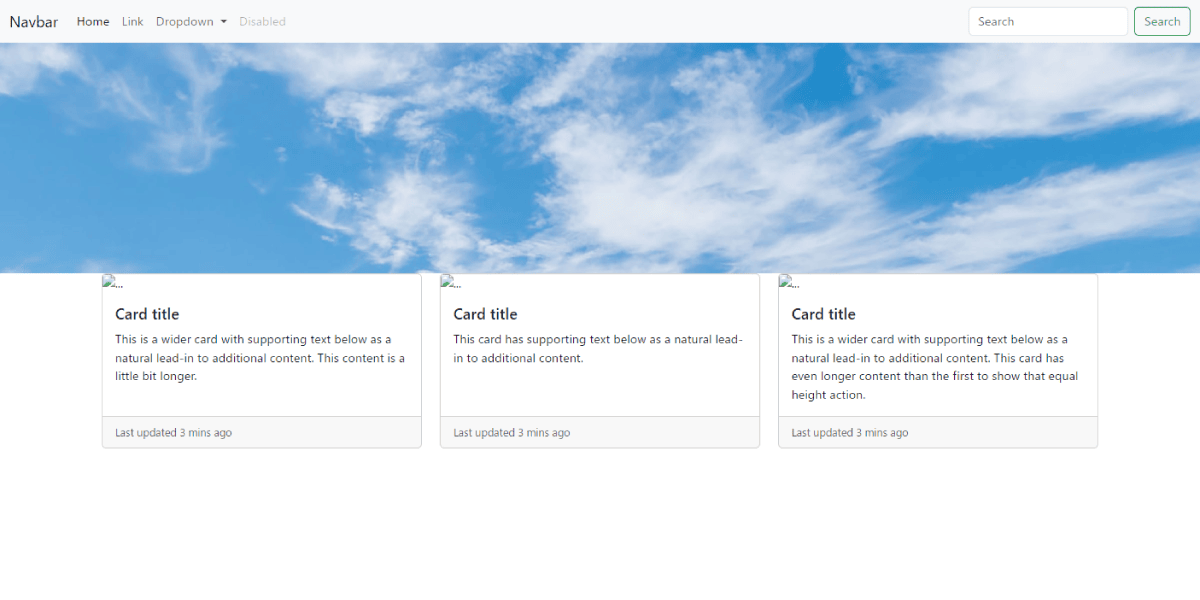Click 'Last updated' footer of 'little bit longer' card
This screenshot has width=1200, height=600.
tap(262, 433)
